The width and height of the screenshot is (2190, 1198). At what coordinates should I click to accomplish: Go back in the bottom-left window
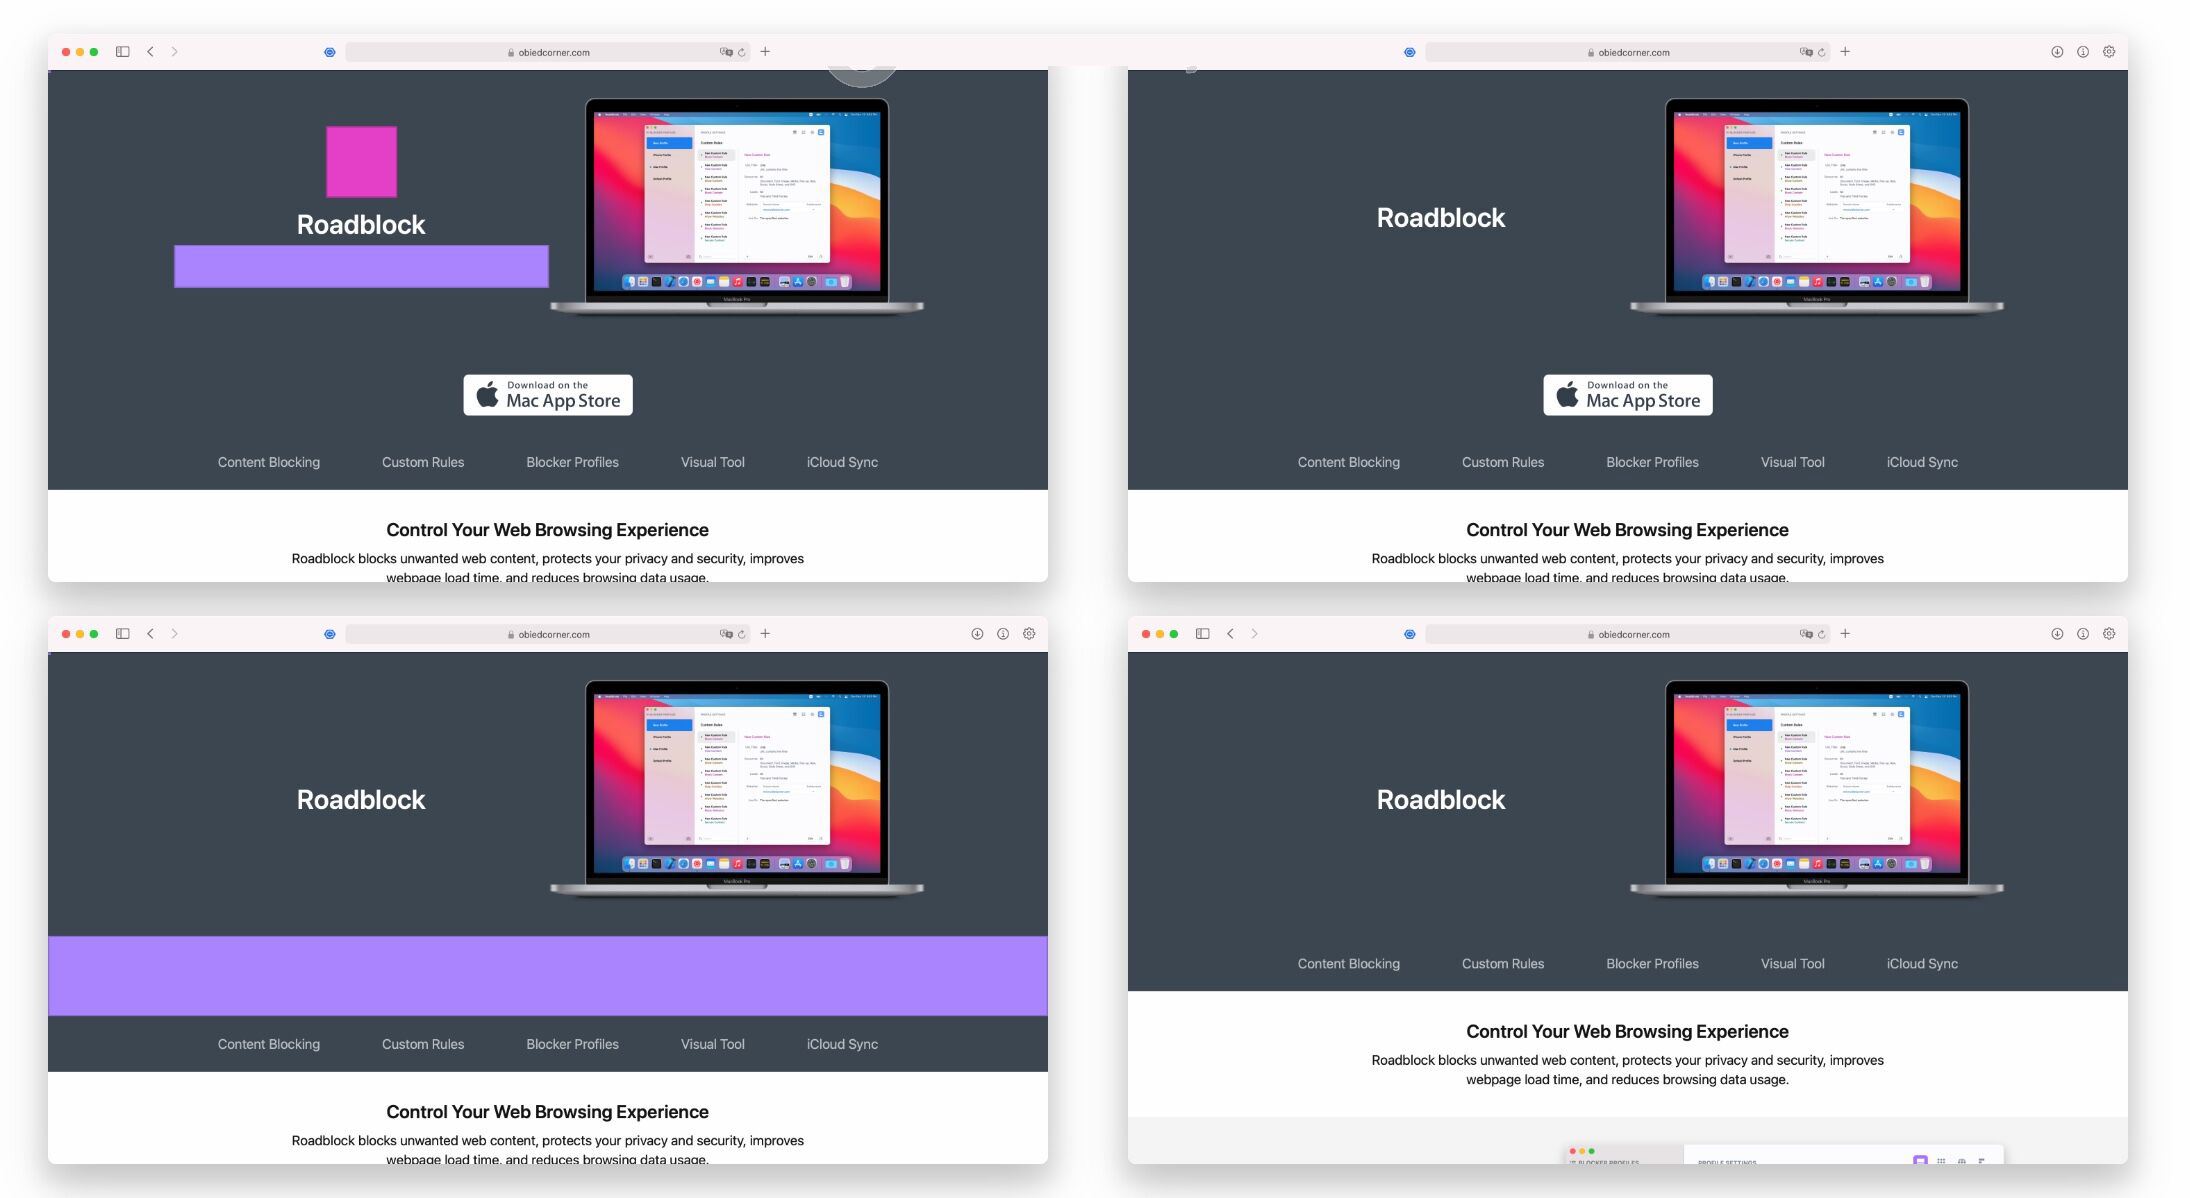click(x=150, y=634)
